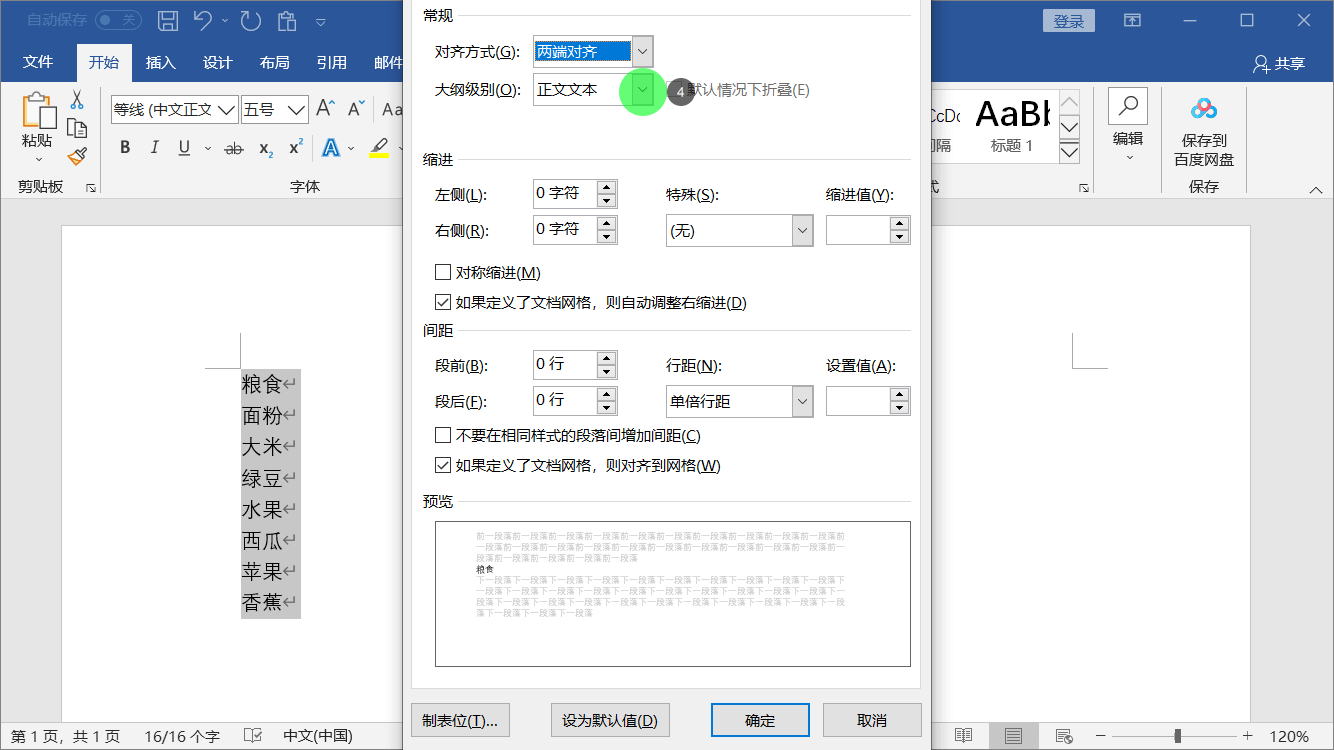This screenshot has width=1334, height=750.
Task: Toggle the AutoSave switch
Action: coord(118,20)
